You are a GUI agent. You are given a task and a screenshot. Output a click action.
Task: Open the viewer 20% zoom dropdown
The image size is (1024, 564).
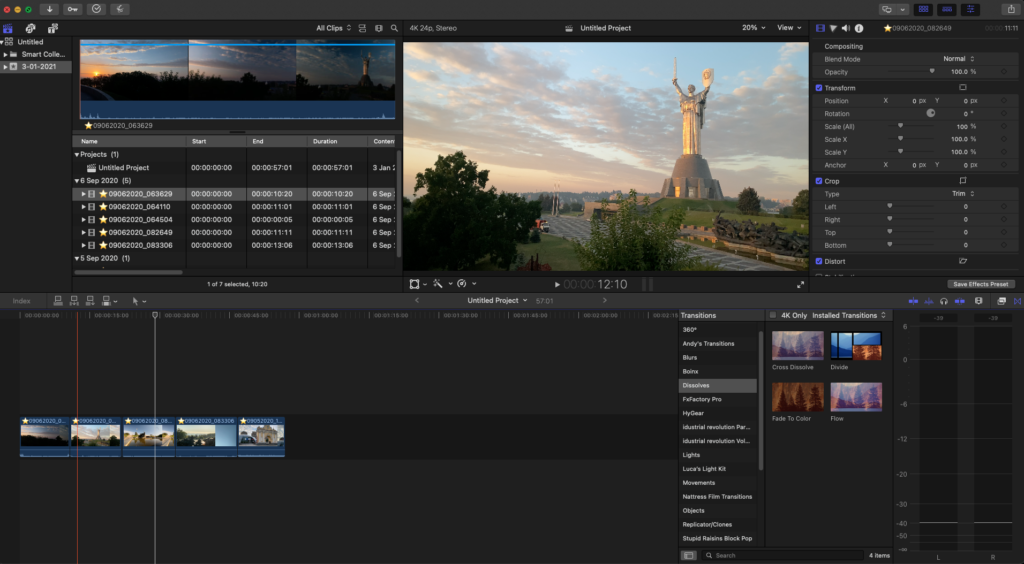[753, 28]
